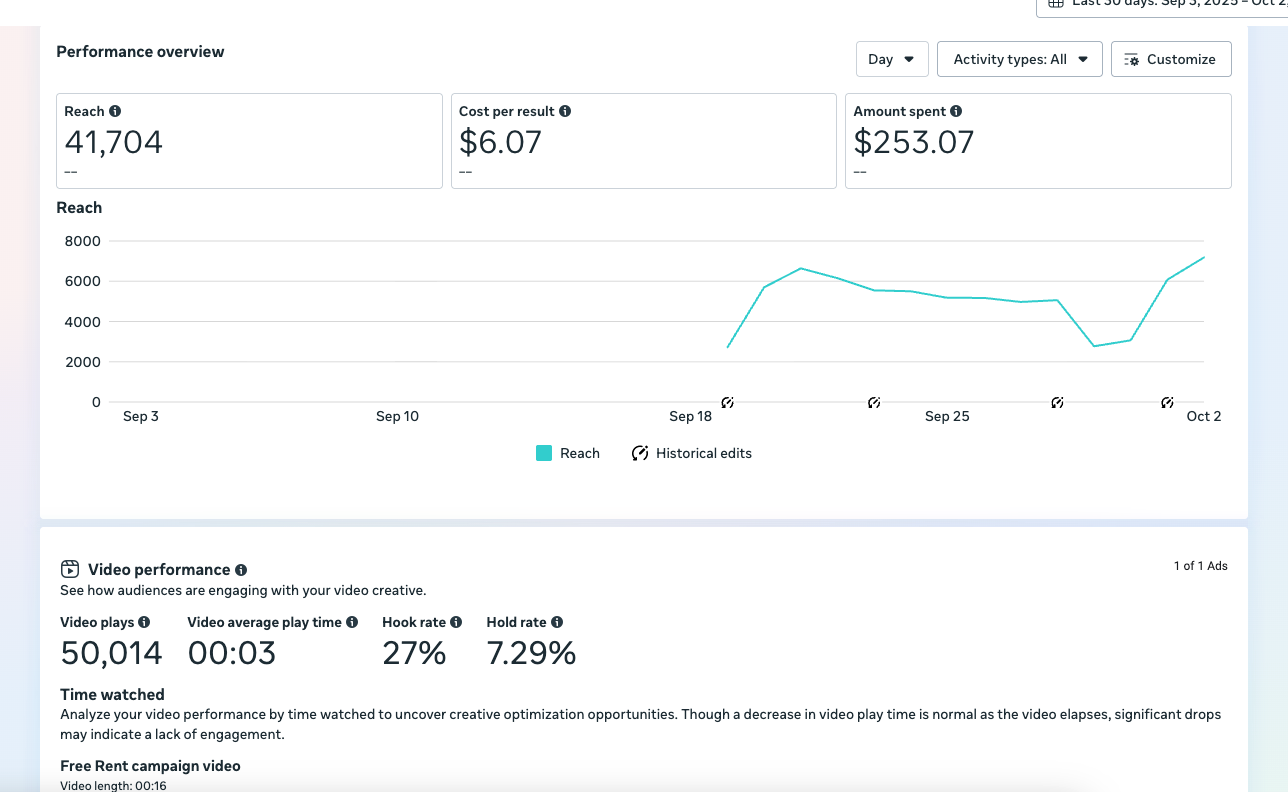The width and height of the screenshot is (1288, 792).
Task: Click the Video performance reel icon
Action: coord(70,570)
